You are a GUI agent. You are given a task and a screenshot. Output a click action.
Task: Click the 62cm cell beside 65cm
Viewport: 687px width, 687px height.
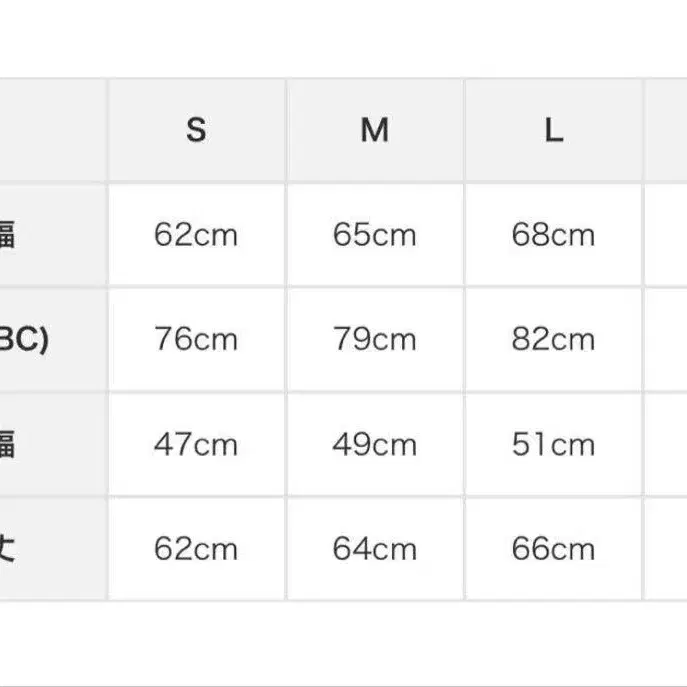coord(196,235)
